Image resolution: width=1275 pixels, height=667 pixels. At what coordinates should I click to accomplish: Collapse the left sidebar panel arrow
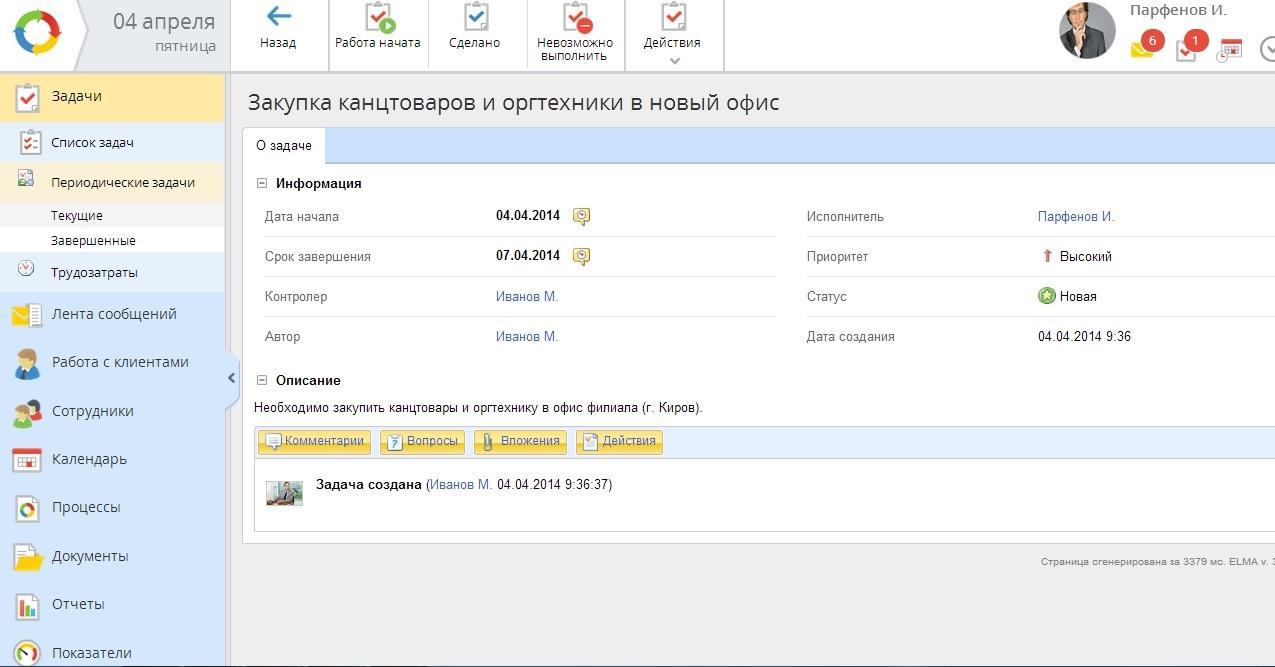[231, 378]
